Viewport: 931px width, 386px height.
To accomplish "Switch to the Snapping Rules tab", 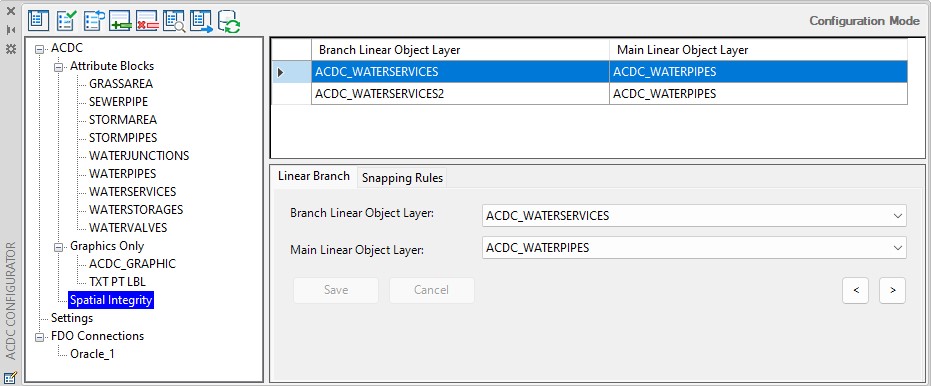I will [x=402, y=178].
